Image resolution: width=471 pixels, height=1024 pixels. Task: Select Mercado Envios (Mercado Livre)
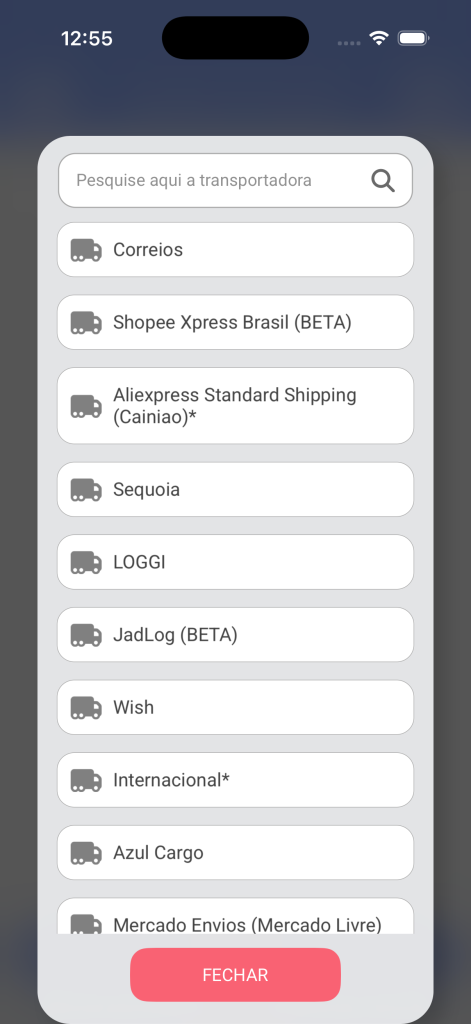[x=235, y=916]
